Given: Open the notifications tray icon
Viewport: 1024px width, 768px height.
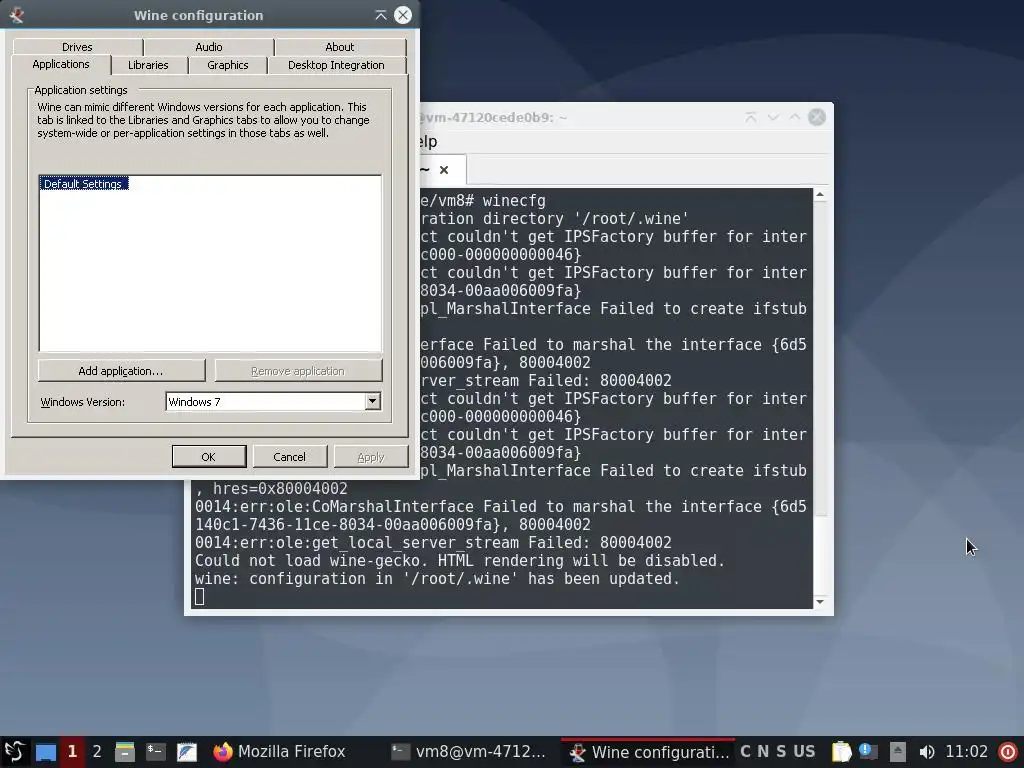Looking at the screenshot, I should [x=868, y=752].
